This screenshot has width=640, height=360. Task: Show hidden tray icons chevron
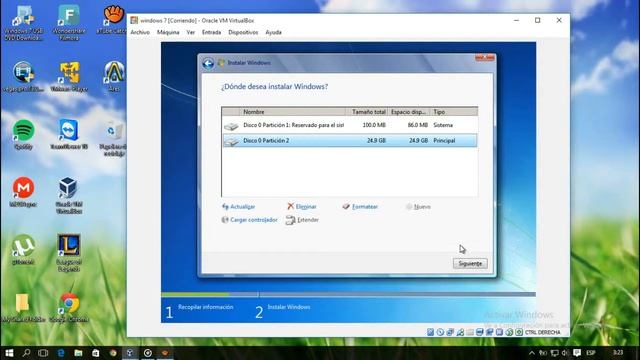532,353
